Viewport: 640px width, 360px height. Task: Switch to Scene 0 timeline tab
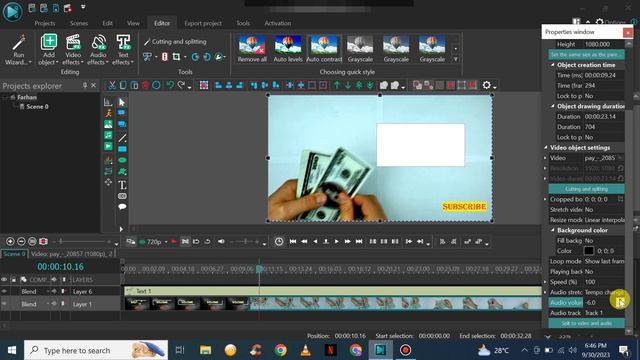pos(14,253)
